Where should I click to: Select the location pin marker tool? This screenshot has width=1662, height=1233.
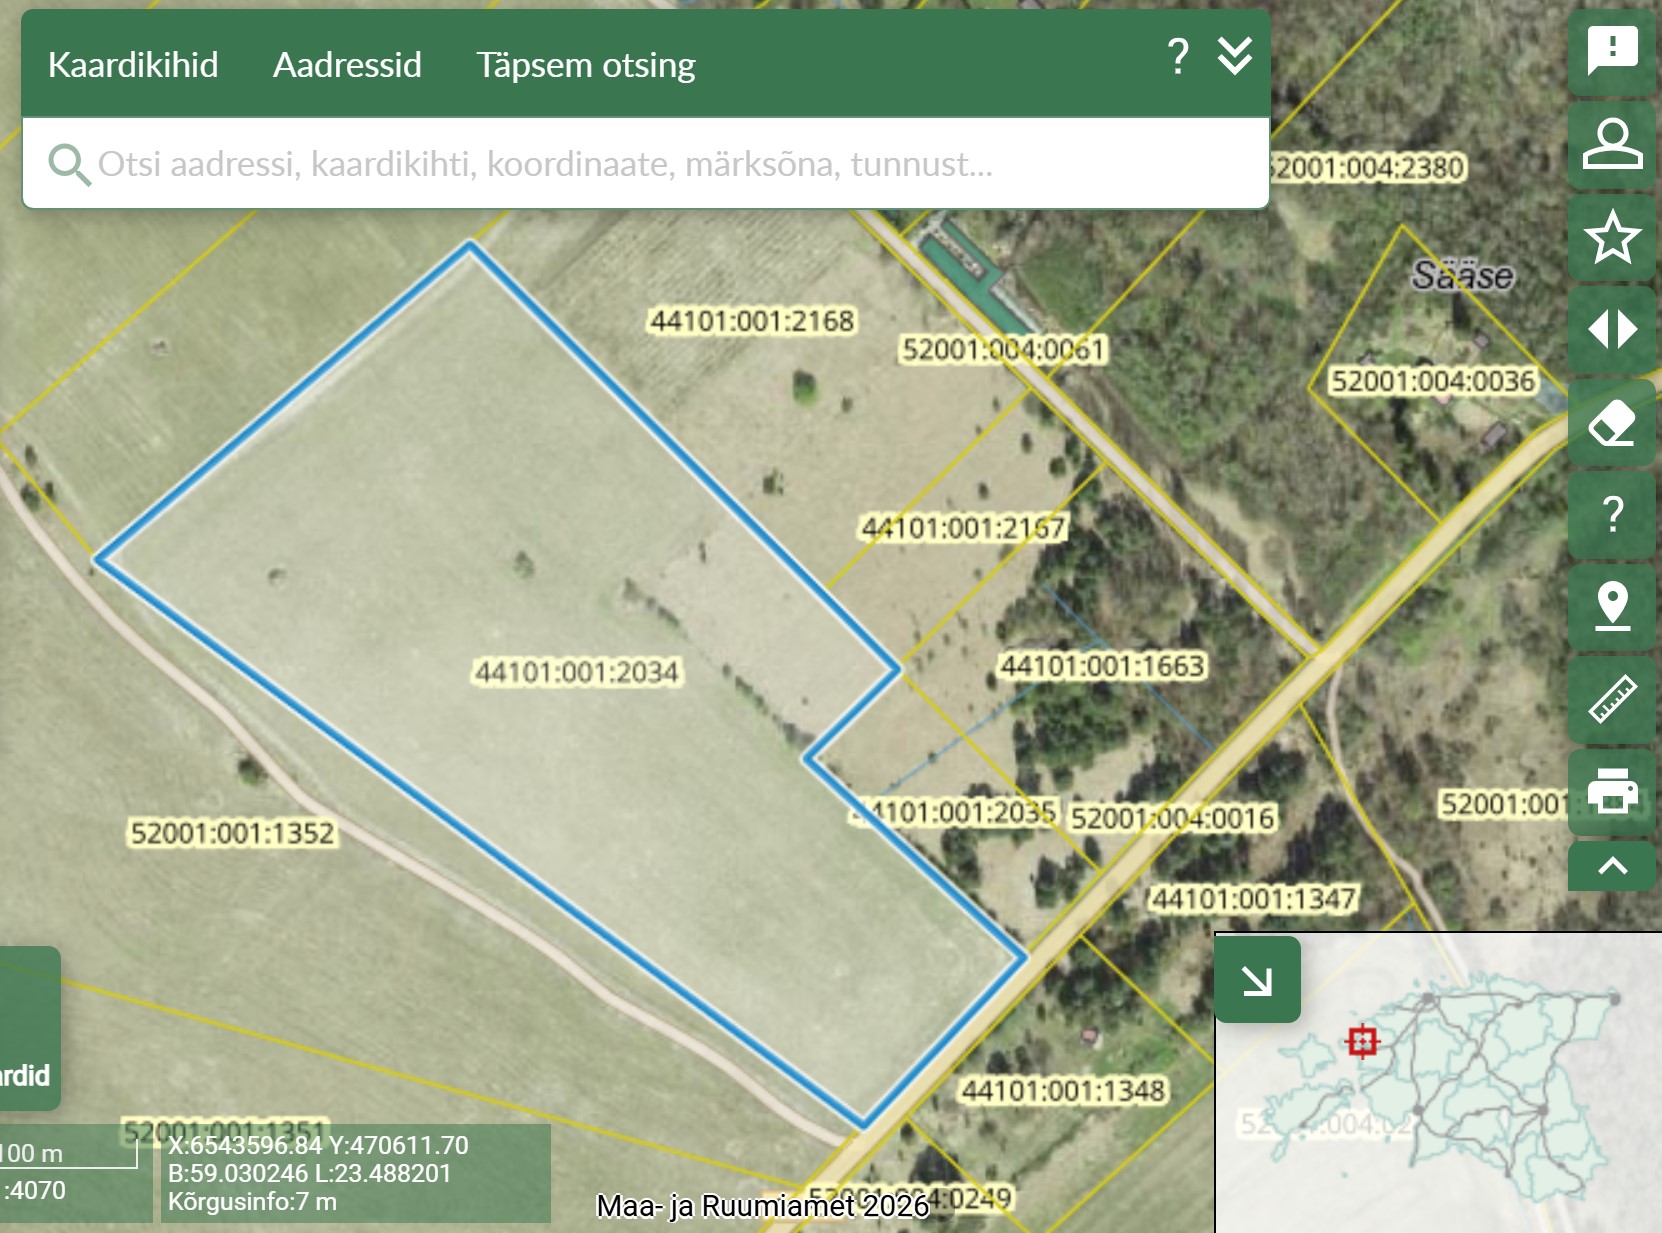(1612, 606)
